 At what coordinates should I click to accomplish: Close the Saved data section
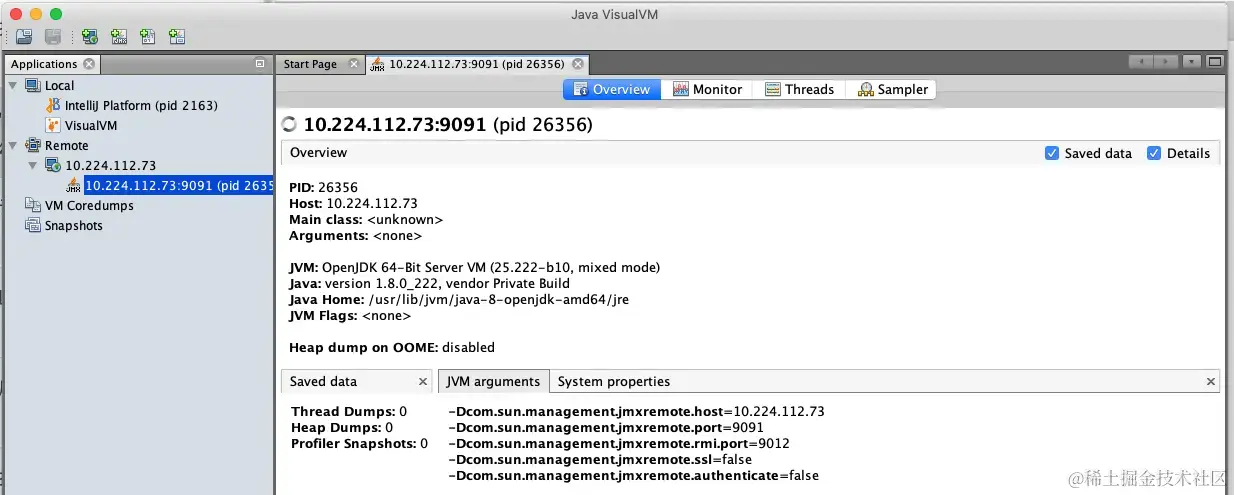pos(423,382)
